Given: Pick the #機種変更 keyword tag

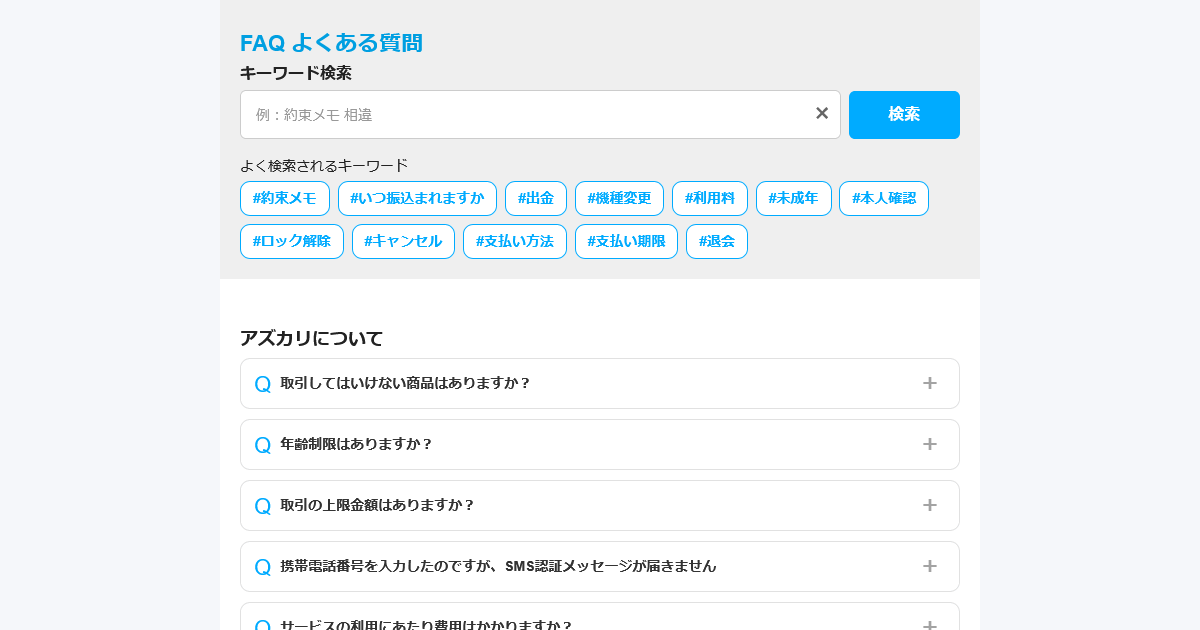Looking at the screenshot, I should 619,198.
